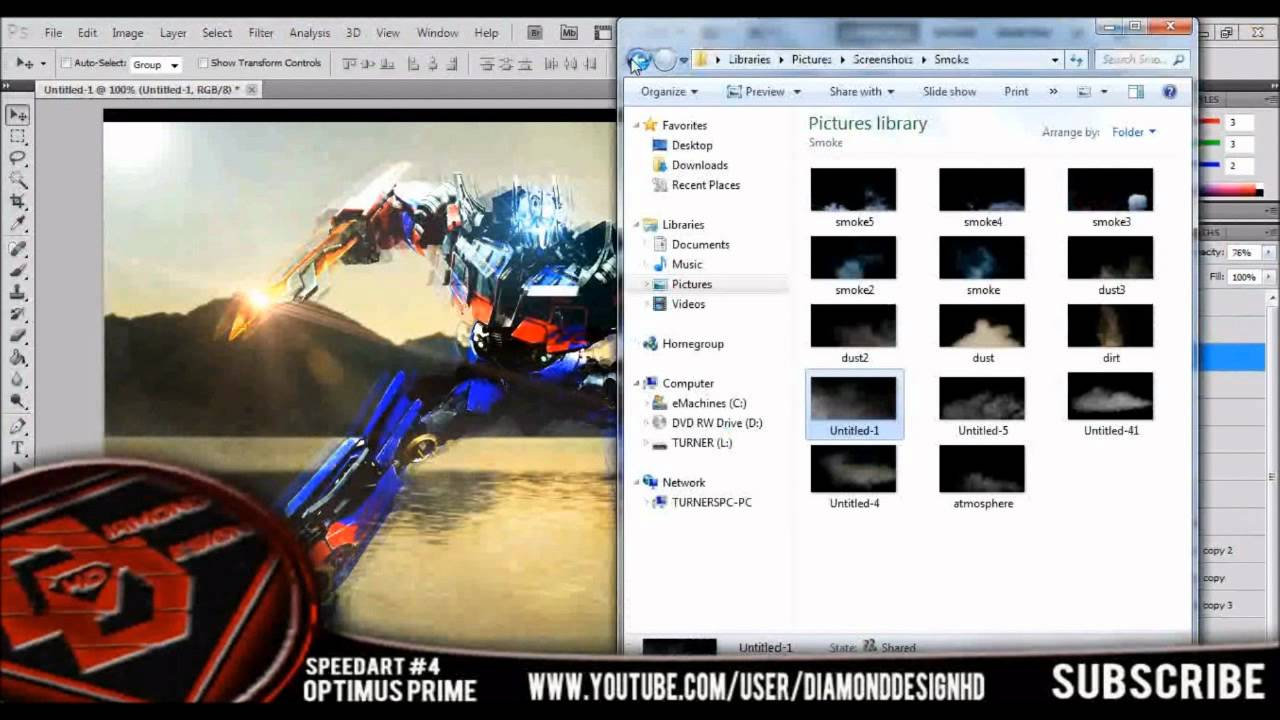Expand the Explorer address bar history dropdown
Screen dimensions: 1280x720
1054,60
